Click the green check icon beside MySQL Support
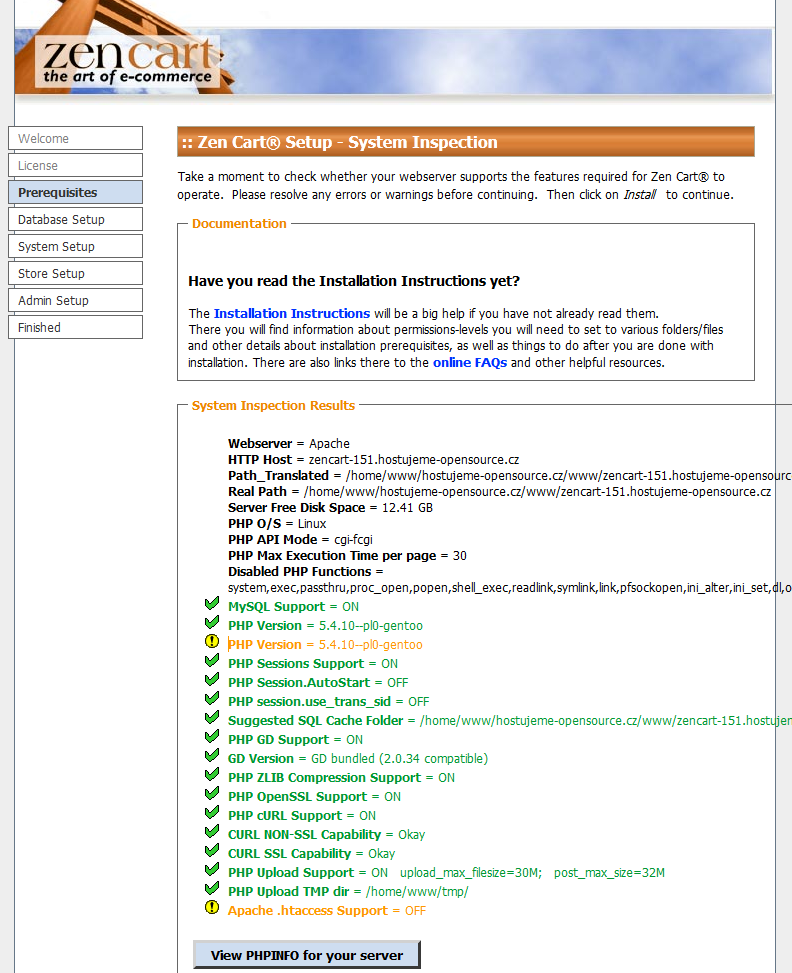This screenshot has width=792, height=973. click(x=212, y=603)
